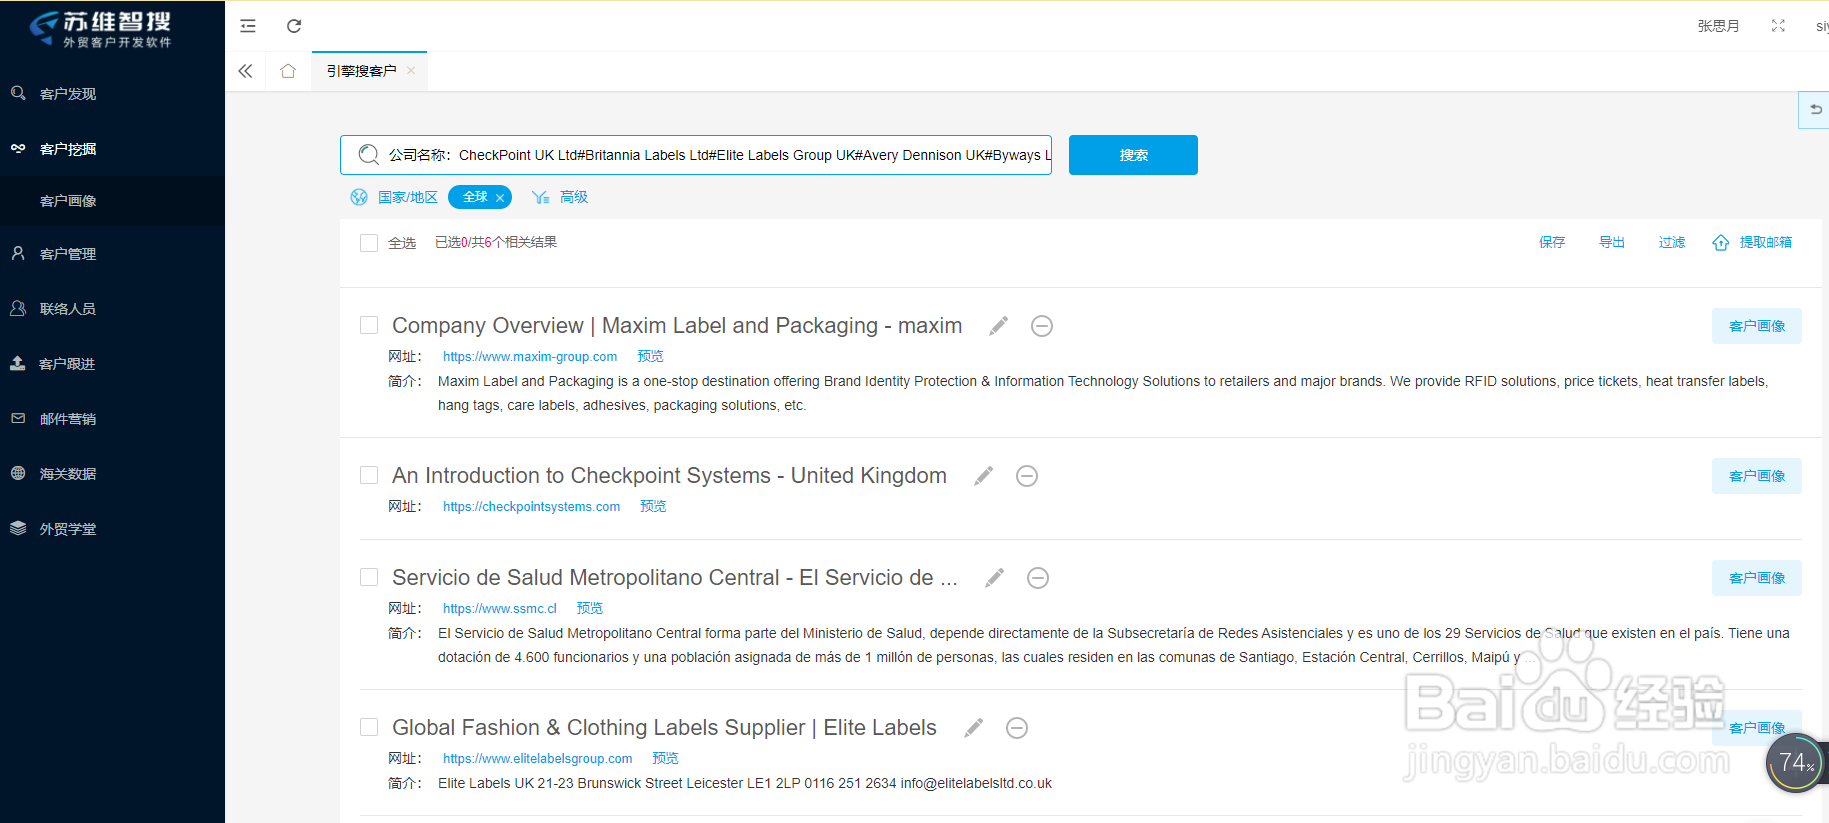The height and width of the screenshot is (823, 1829).
Task: Close the 引擎搜客户 tab
Action: coord(411,71)
